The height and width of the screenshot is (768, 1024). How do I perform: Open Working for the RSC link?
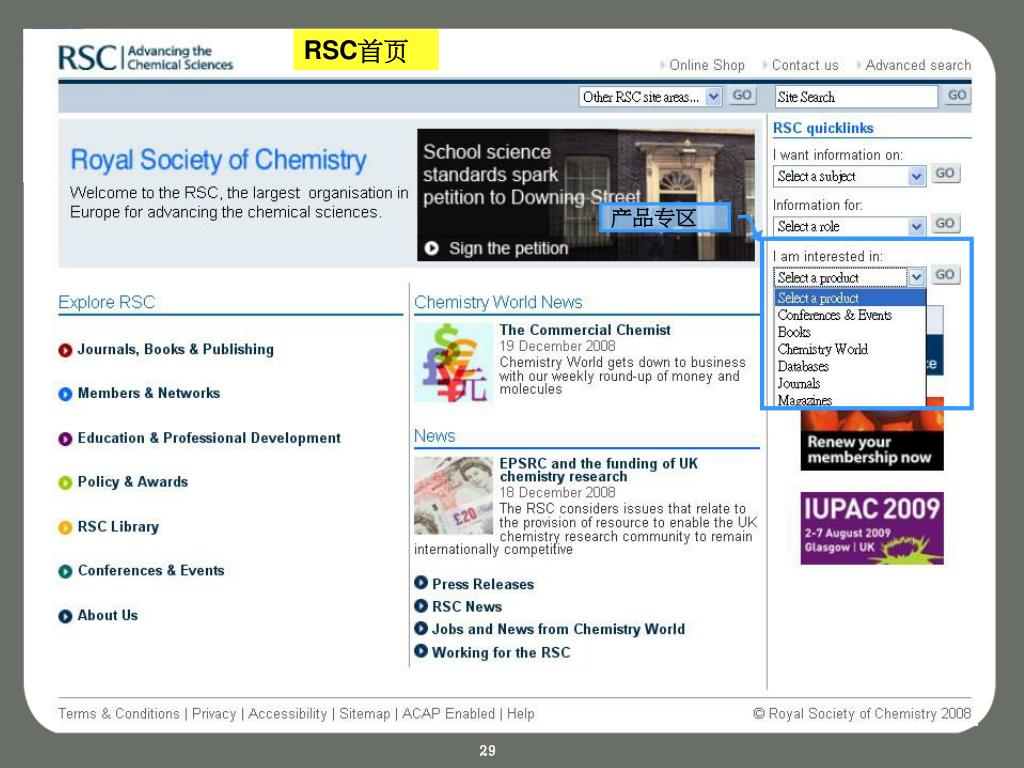(501, 652)
